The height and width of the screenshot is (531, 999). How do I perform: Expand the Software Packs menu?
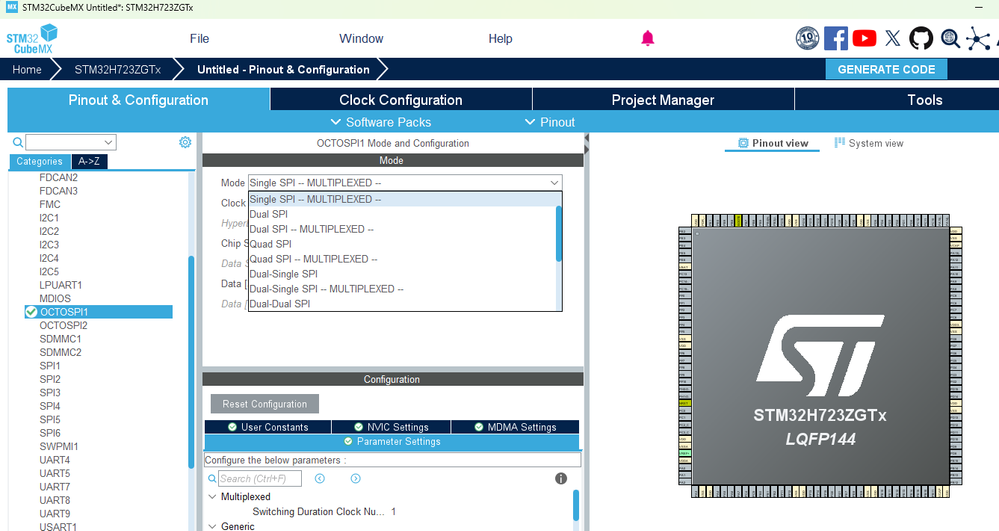tap(380, 122)
